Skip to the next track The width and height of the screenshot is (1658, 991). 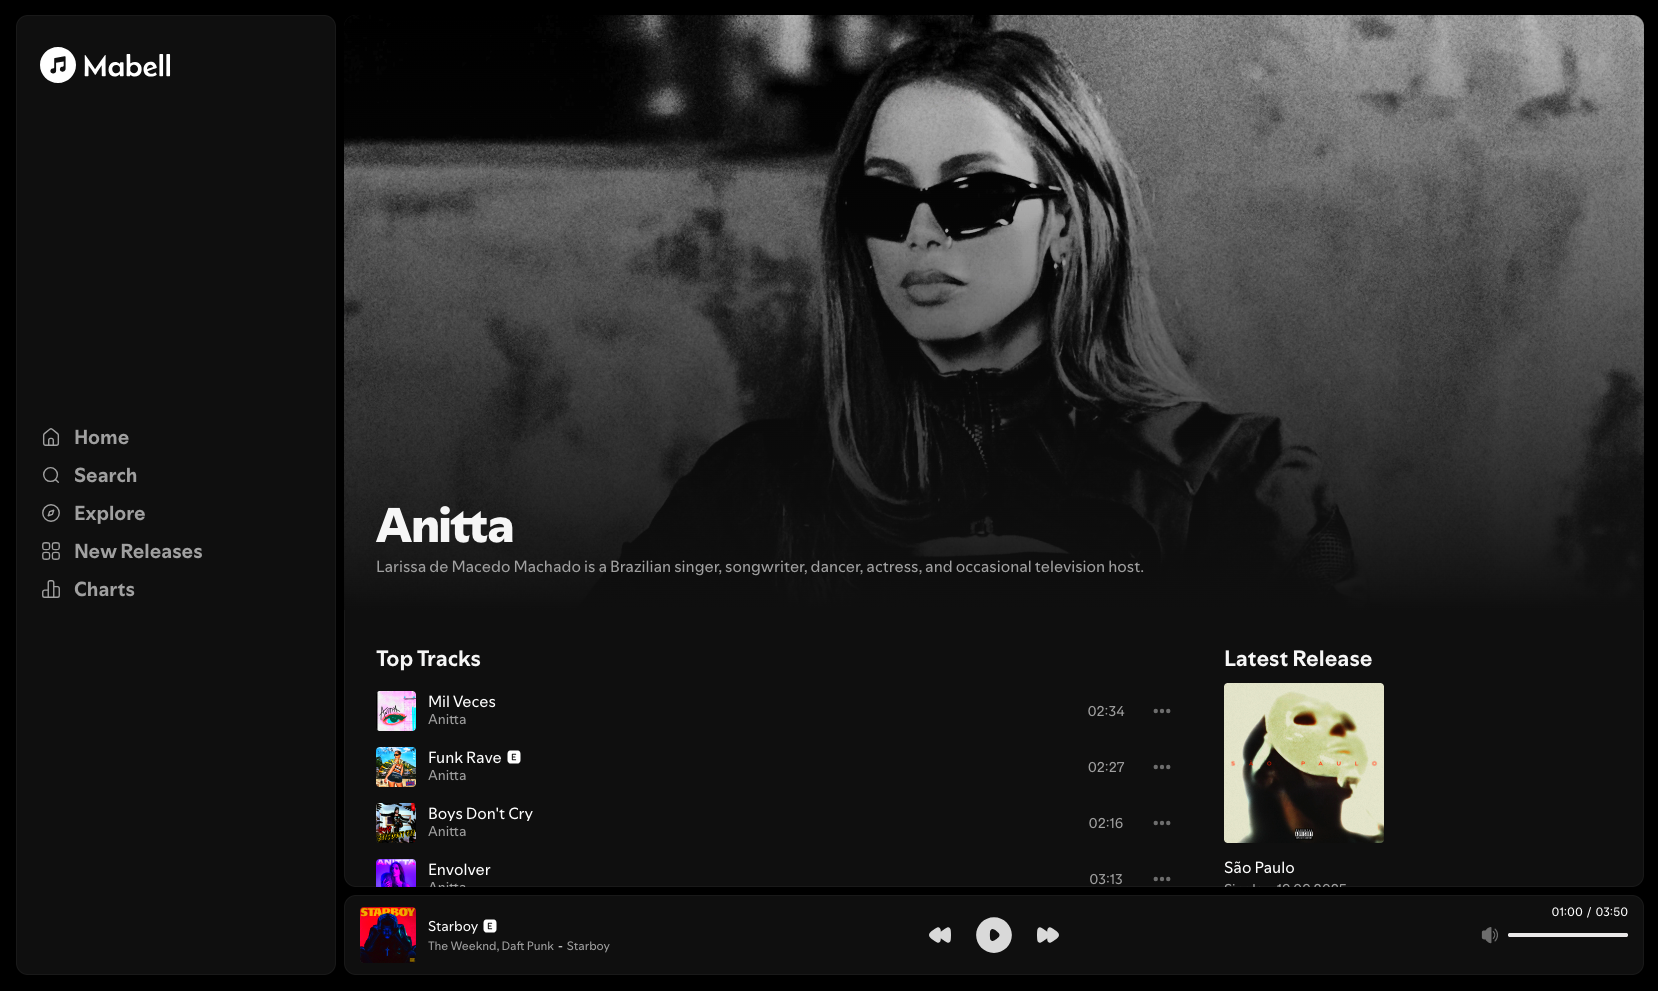[x=1047, y=935]
